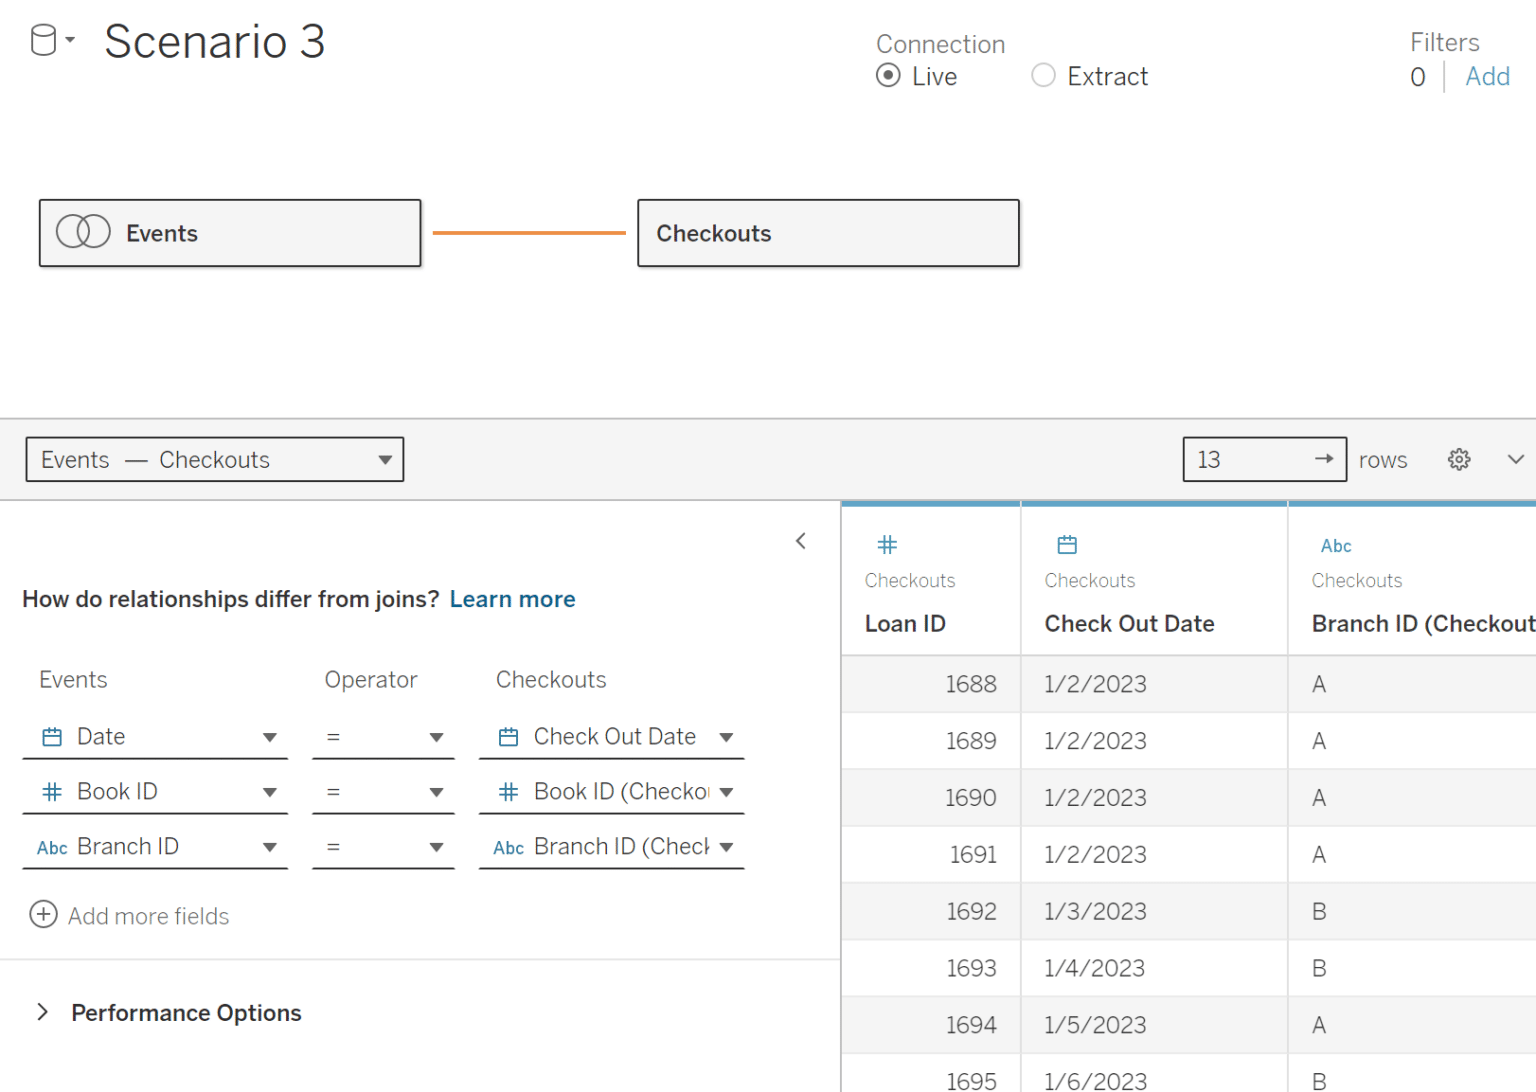The image size is (1536, 1092).
Task: Click the Abc icon on Branch ID (Checkout) column
Action: [1336, 546]
